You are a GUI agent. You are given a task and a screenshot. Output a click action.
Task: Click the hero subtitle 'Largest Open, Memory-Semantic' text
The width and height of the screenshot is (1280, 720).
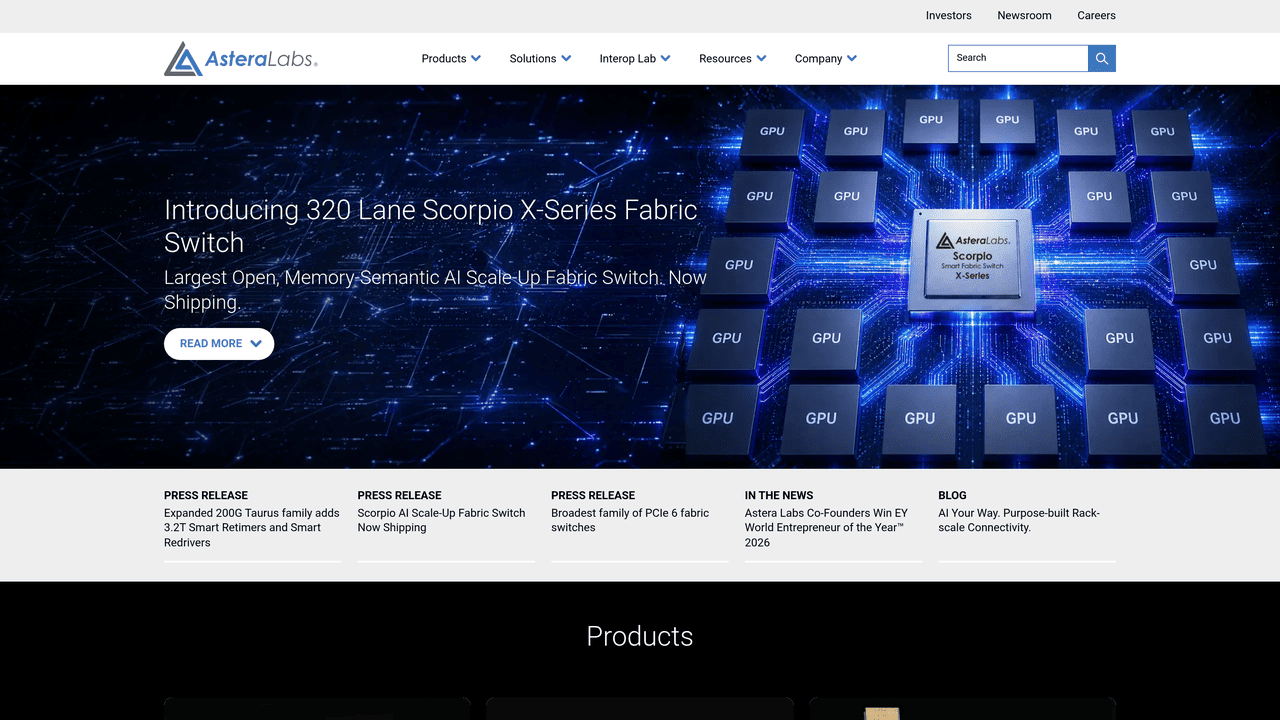tap(436, 290)
